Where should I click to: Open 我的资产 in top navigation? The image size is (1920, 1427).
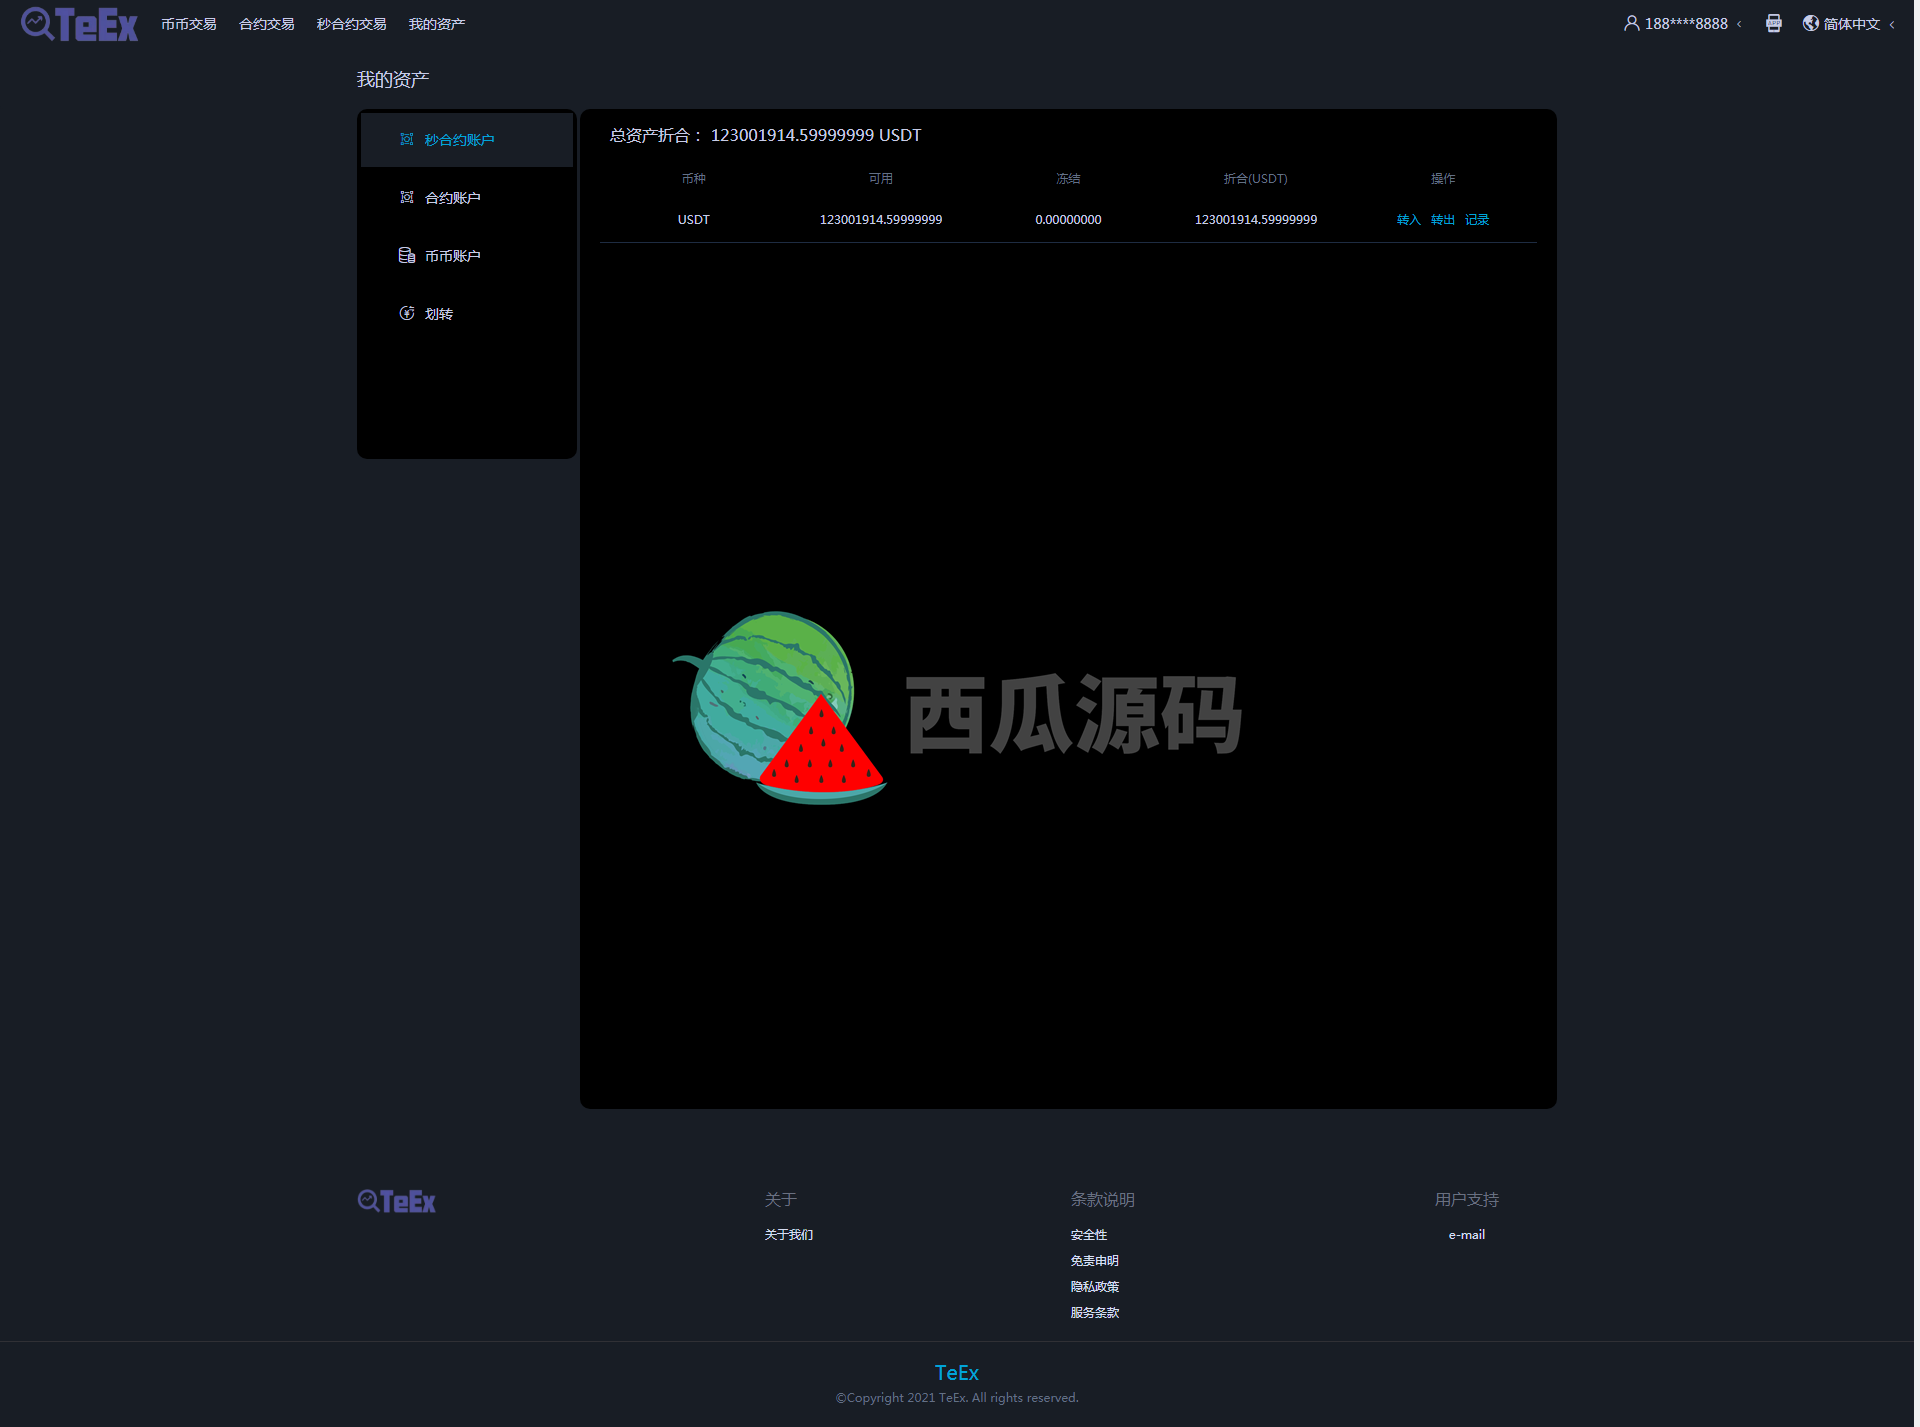coord(437,24)
